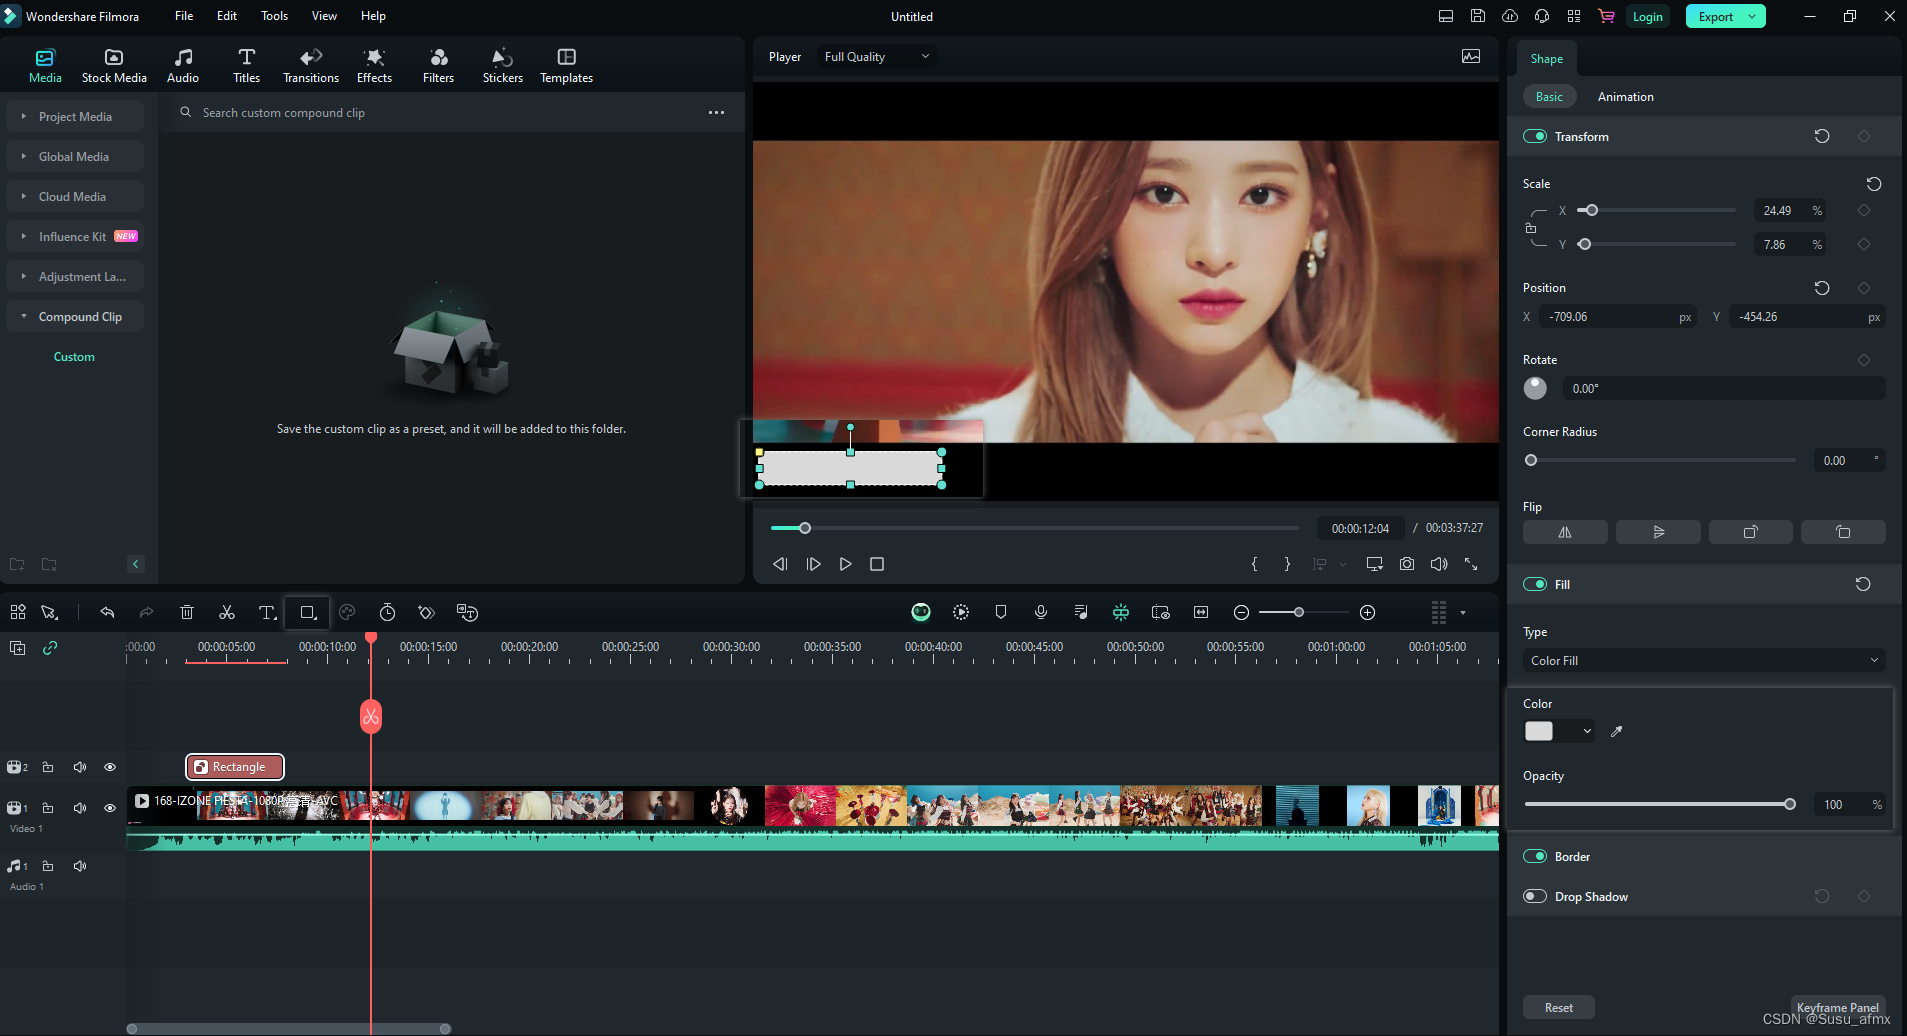Expand the Influence Kit folder
Viewport: 1907px width, 1036px height.
[x=24, y=236]
